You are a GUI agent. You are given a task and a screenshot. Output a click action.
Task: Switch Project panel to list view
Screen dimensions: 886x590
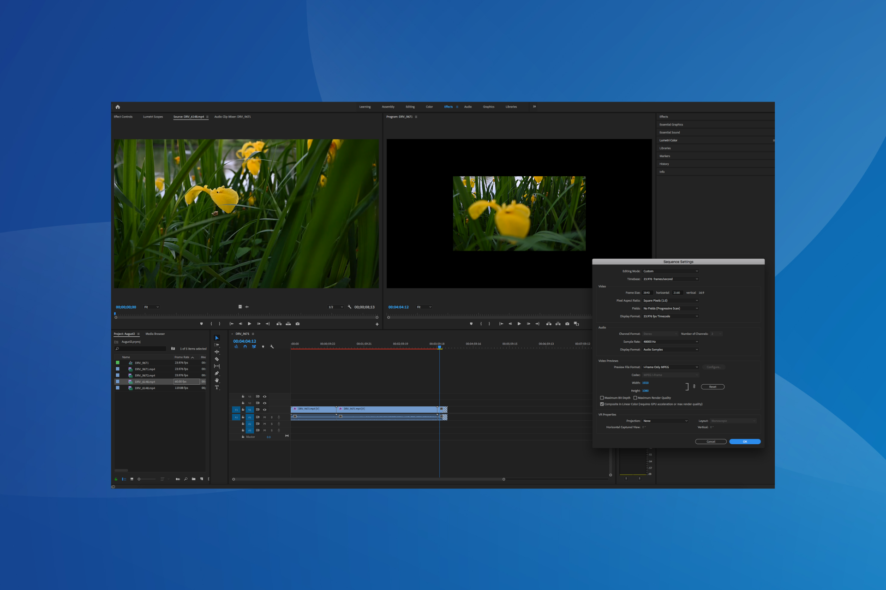[124, 479]
